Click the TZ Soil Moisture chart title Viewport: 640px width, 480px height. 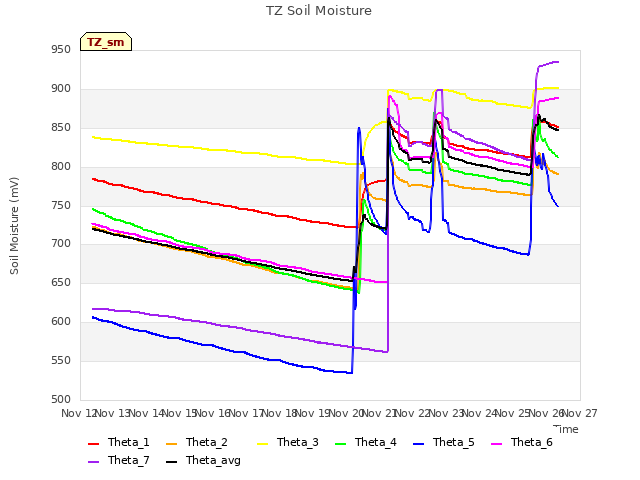[x=319, y=11]
